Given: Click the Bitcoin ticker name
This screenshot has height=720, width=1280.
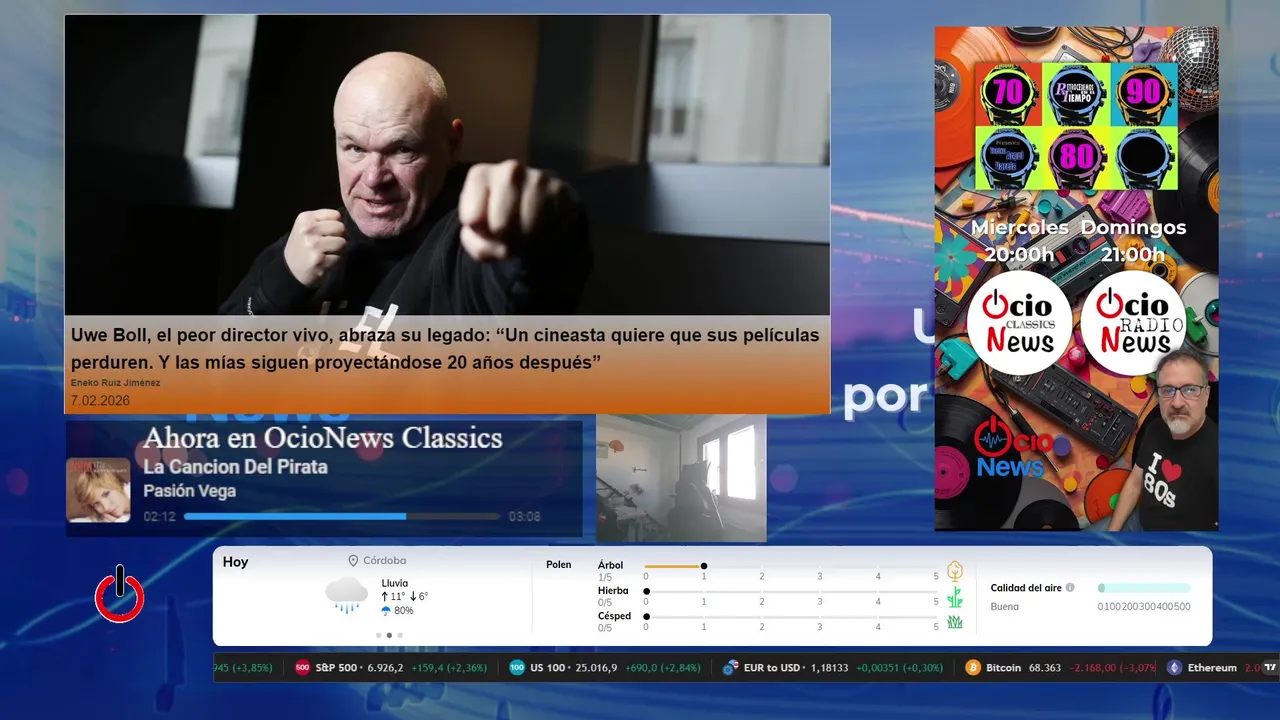Looking at the screenshot, I should 1004,667.
